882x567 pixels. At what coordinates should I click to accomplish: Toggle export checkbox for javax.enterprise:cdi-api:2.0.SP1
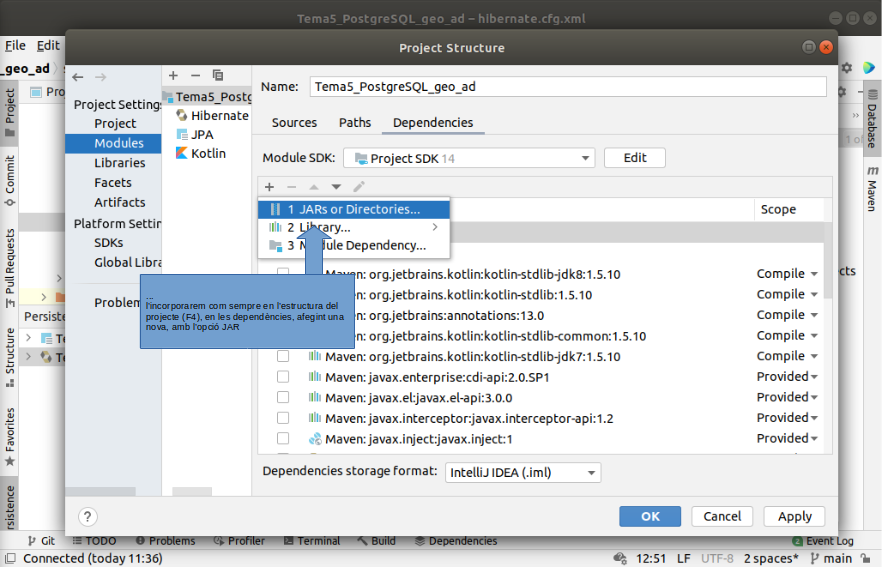[x=283, y=377]
